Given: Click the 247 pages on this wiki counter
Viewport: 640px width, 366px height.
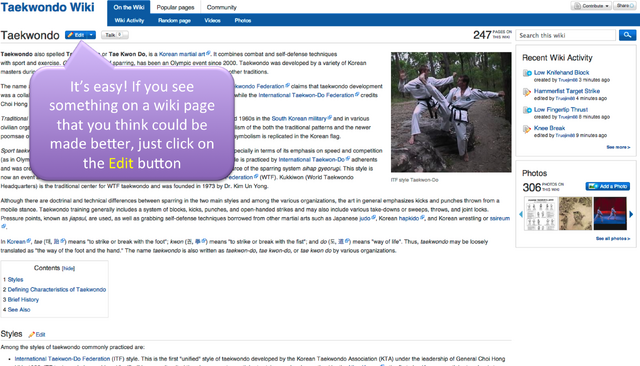Looking at the screenshot, I should coord(492,35).
